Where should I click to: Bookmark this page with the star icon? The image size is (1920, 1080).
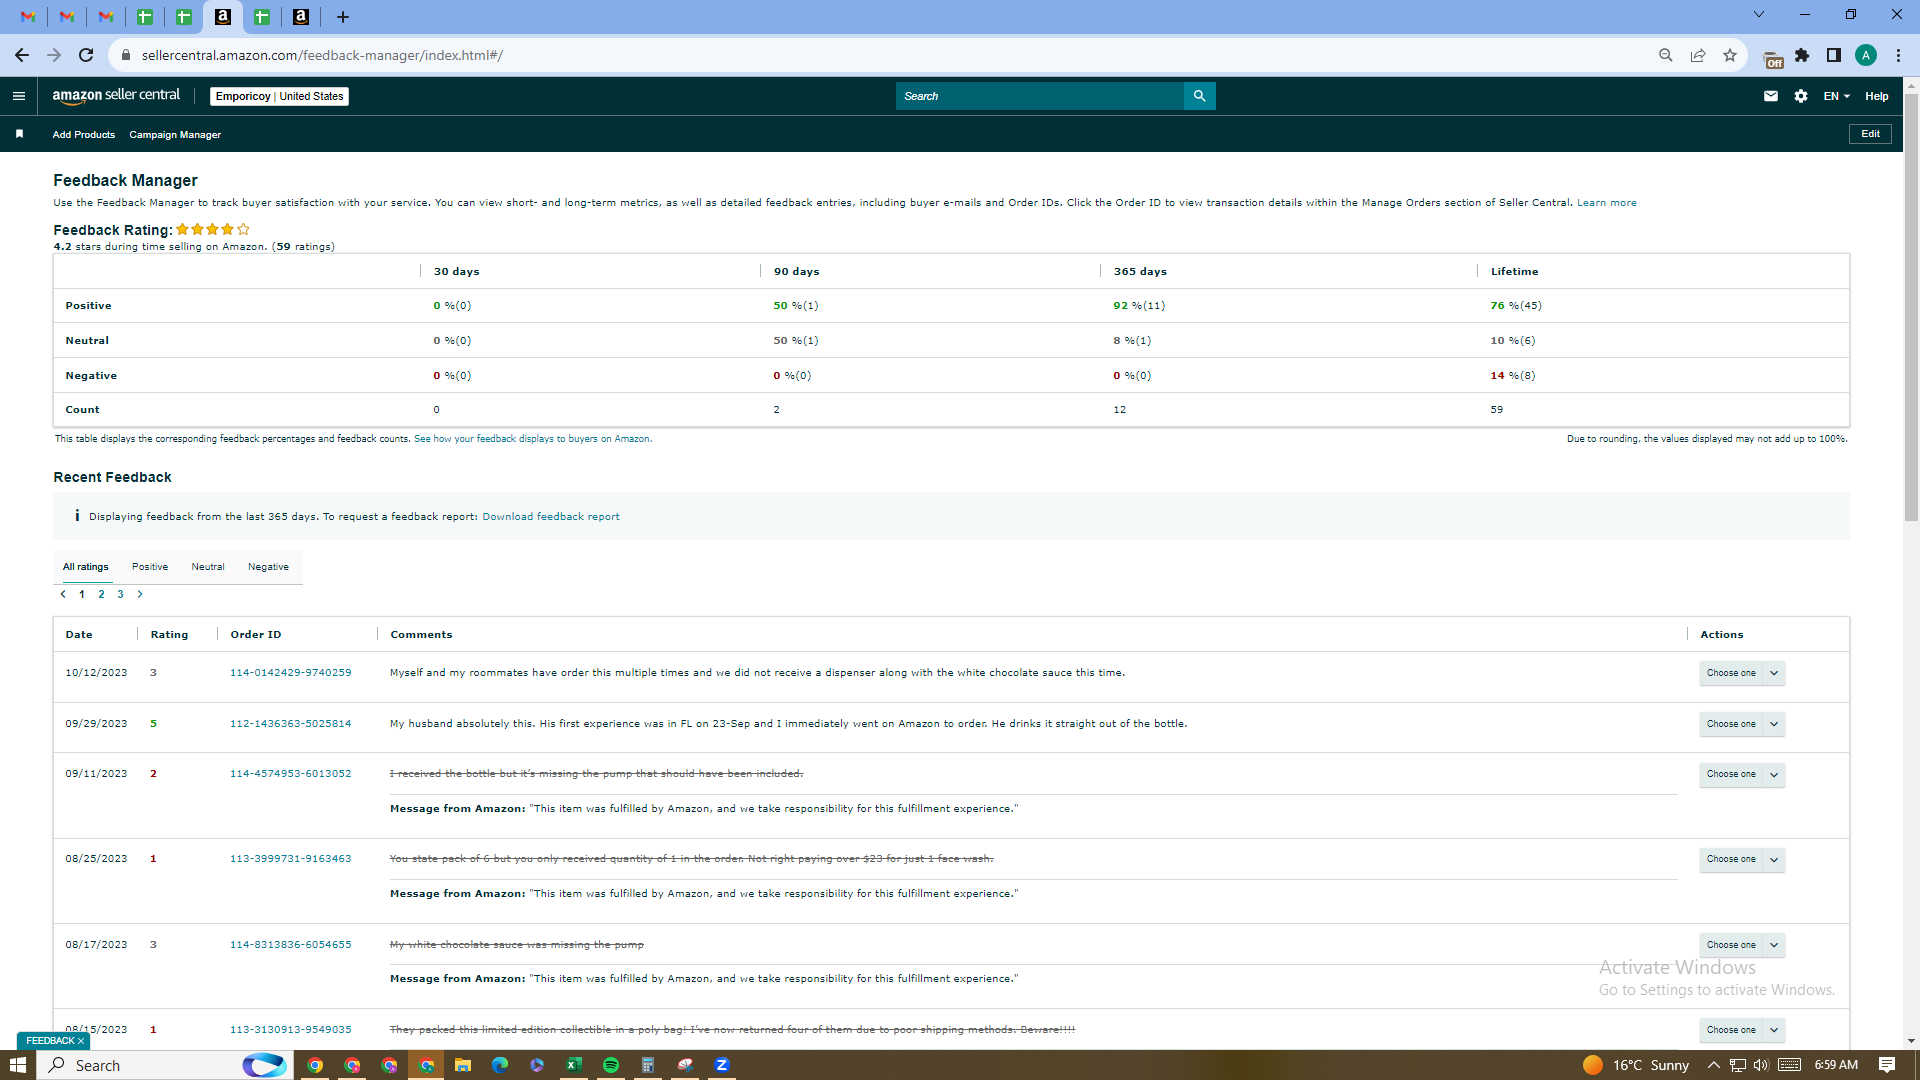[1730, 55]
